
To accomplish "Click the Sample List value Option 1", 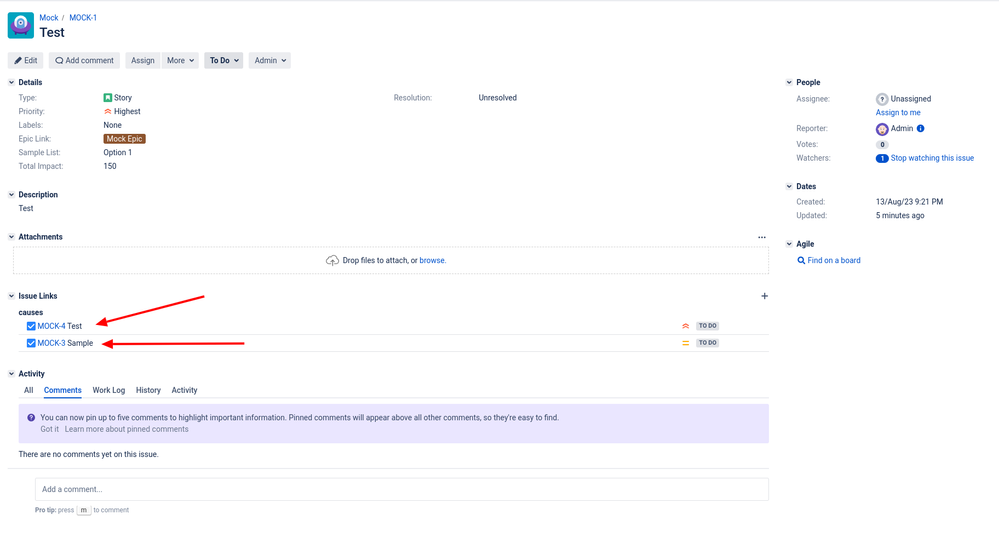I will click(x=117, y=153).
